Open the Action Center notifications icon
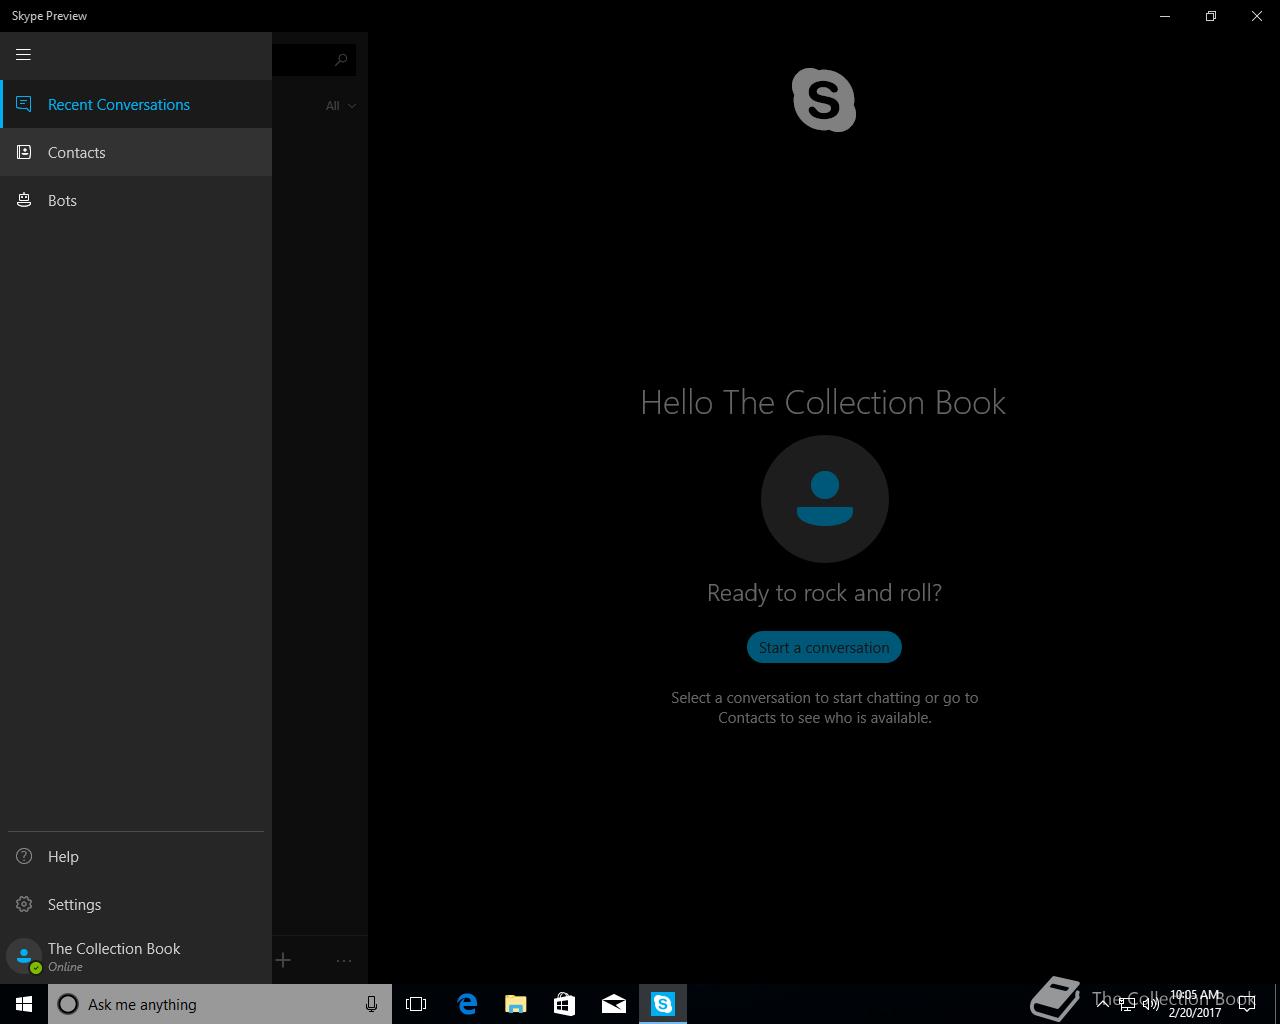The image size is (1280, 1024). point(1247,1004)
